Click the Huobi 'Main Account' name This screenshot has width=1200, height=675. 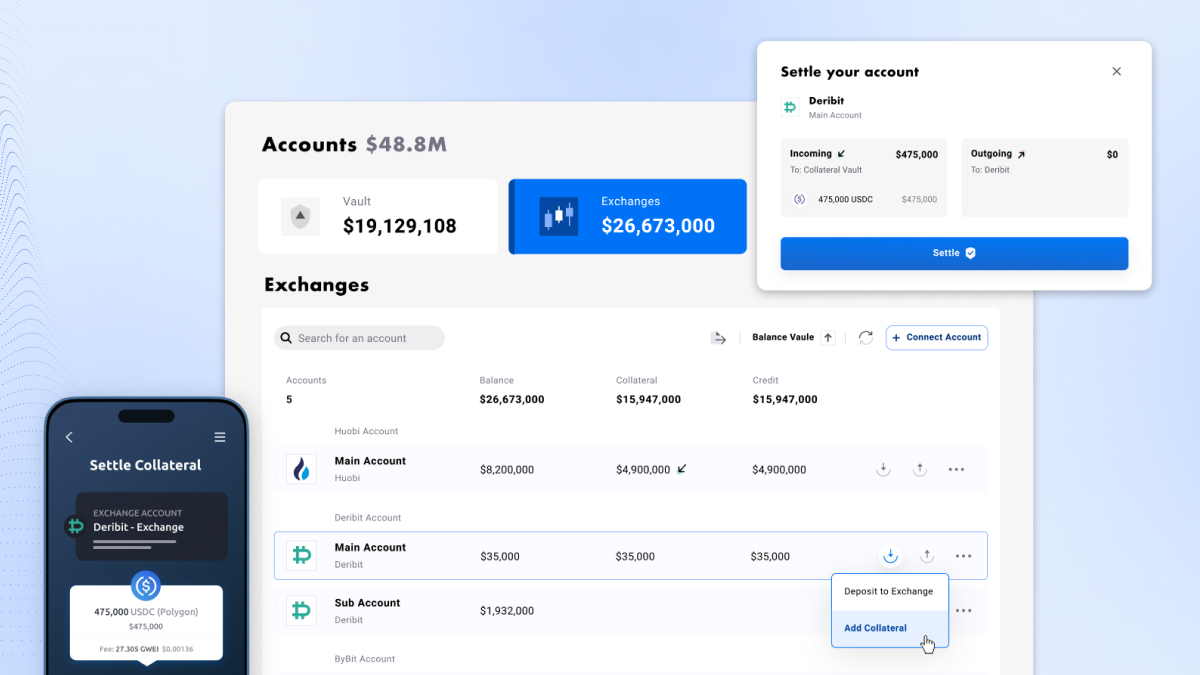pos(370,461)
